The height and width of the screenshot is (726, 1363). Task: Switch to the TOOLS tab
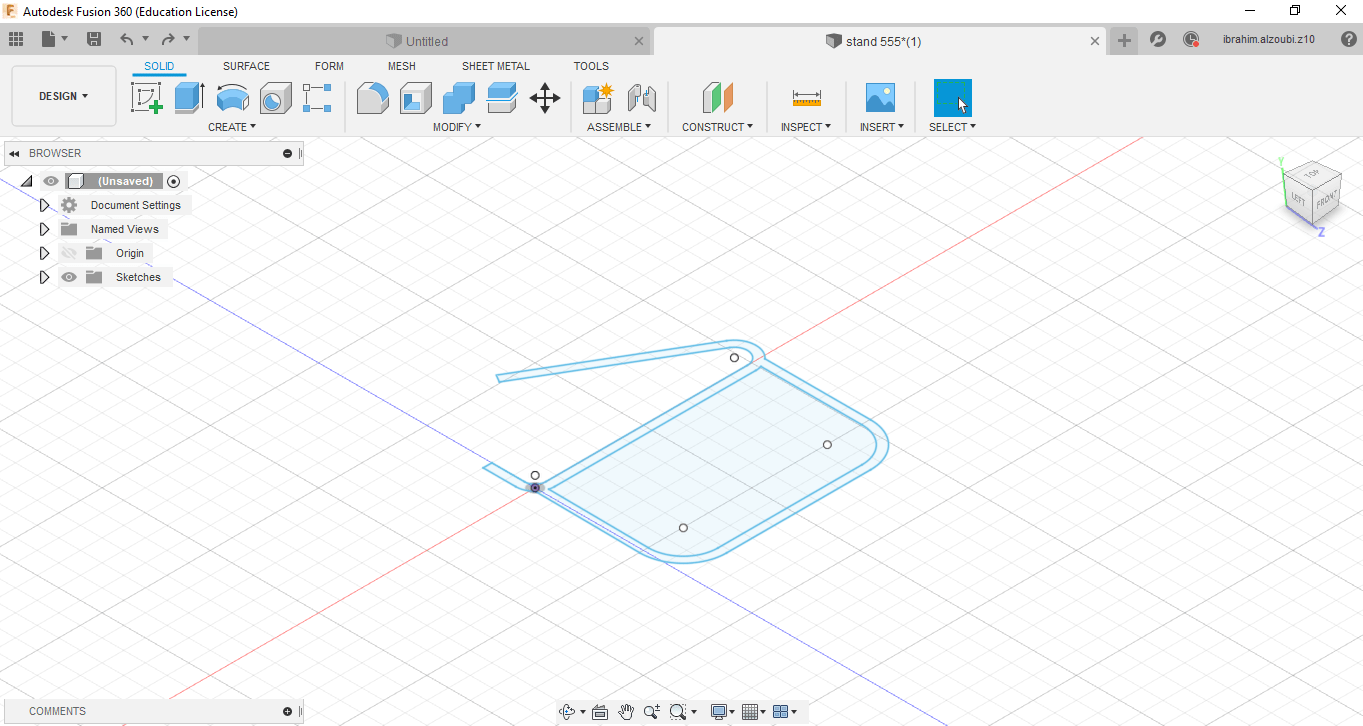[591, 66]
